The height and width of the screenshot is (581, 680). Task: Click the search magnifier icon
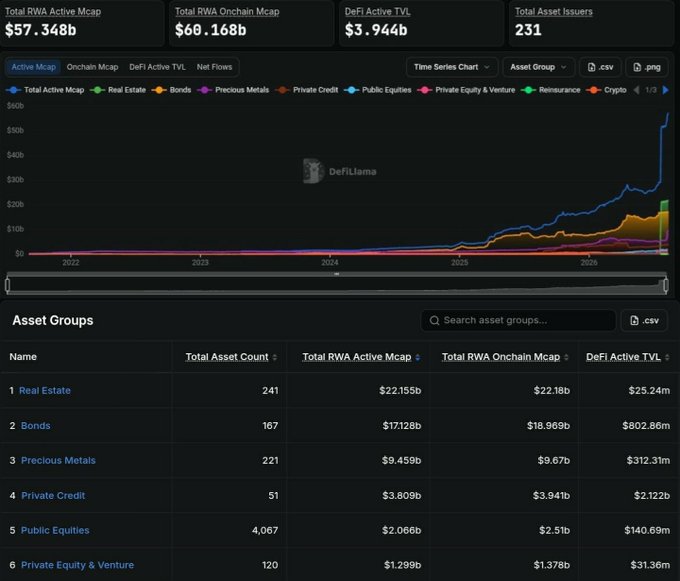click(434, 320)
